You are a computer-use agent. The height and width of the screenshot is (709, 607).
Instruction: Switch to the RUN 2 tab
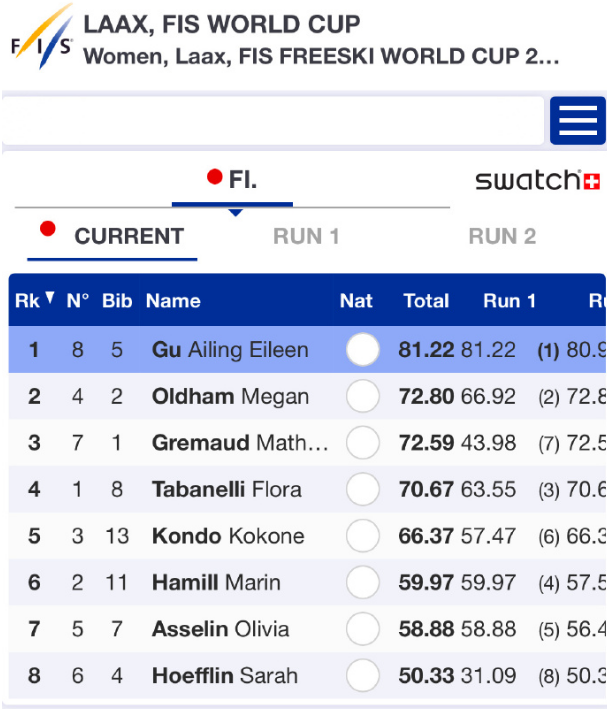(502, 237)
